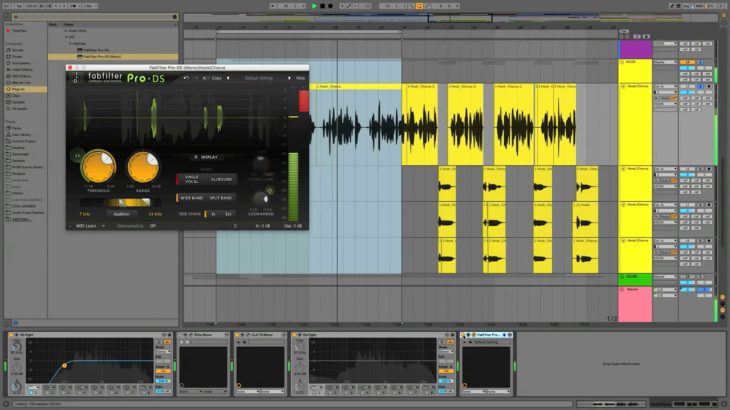Clear the browser search field

point(175,17)
